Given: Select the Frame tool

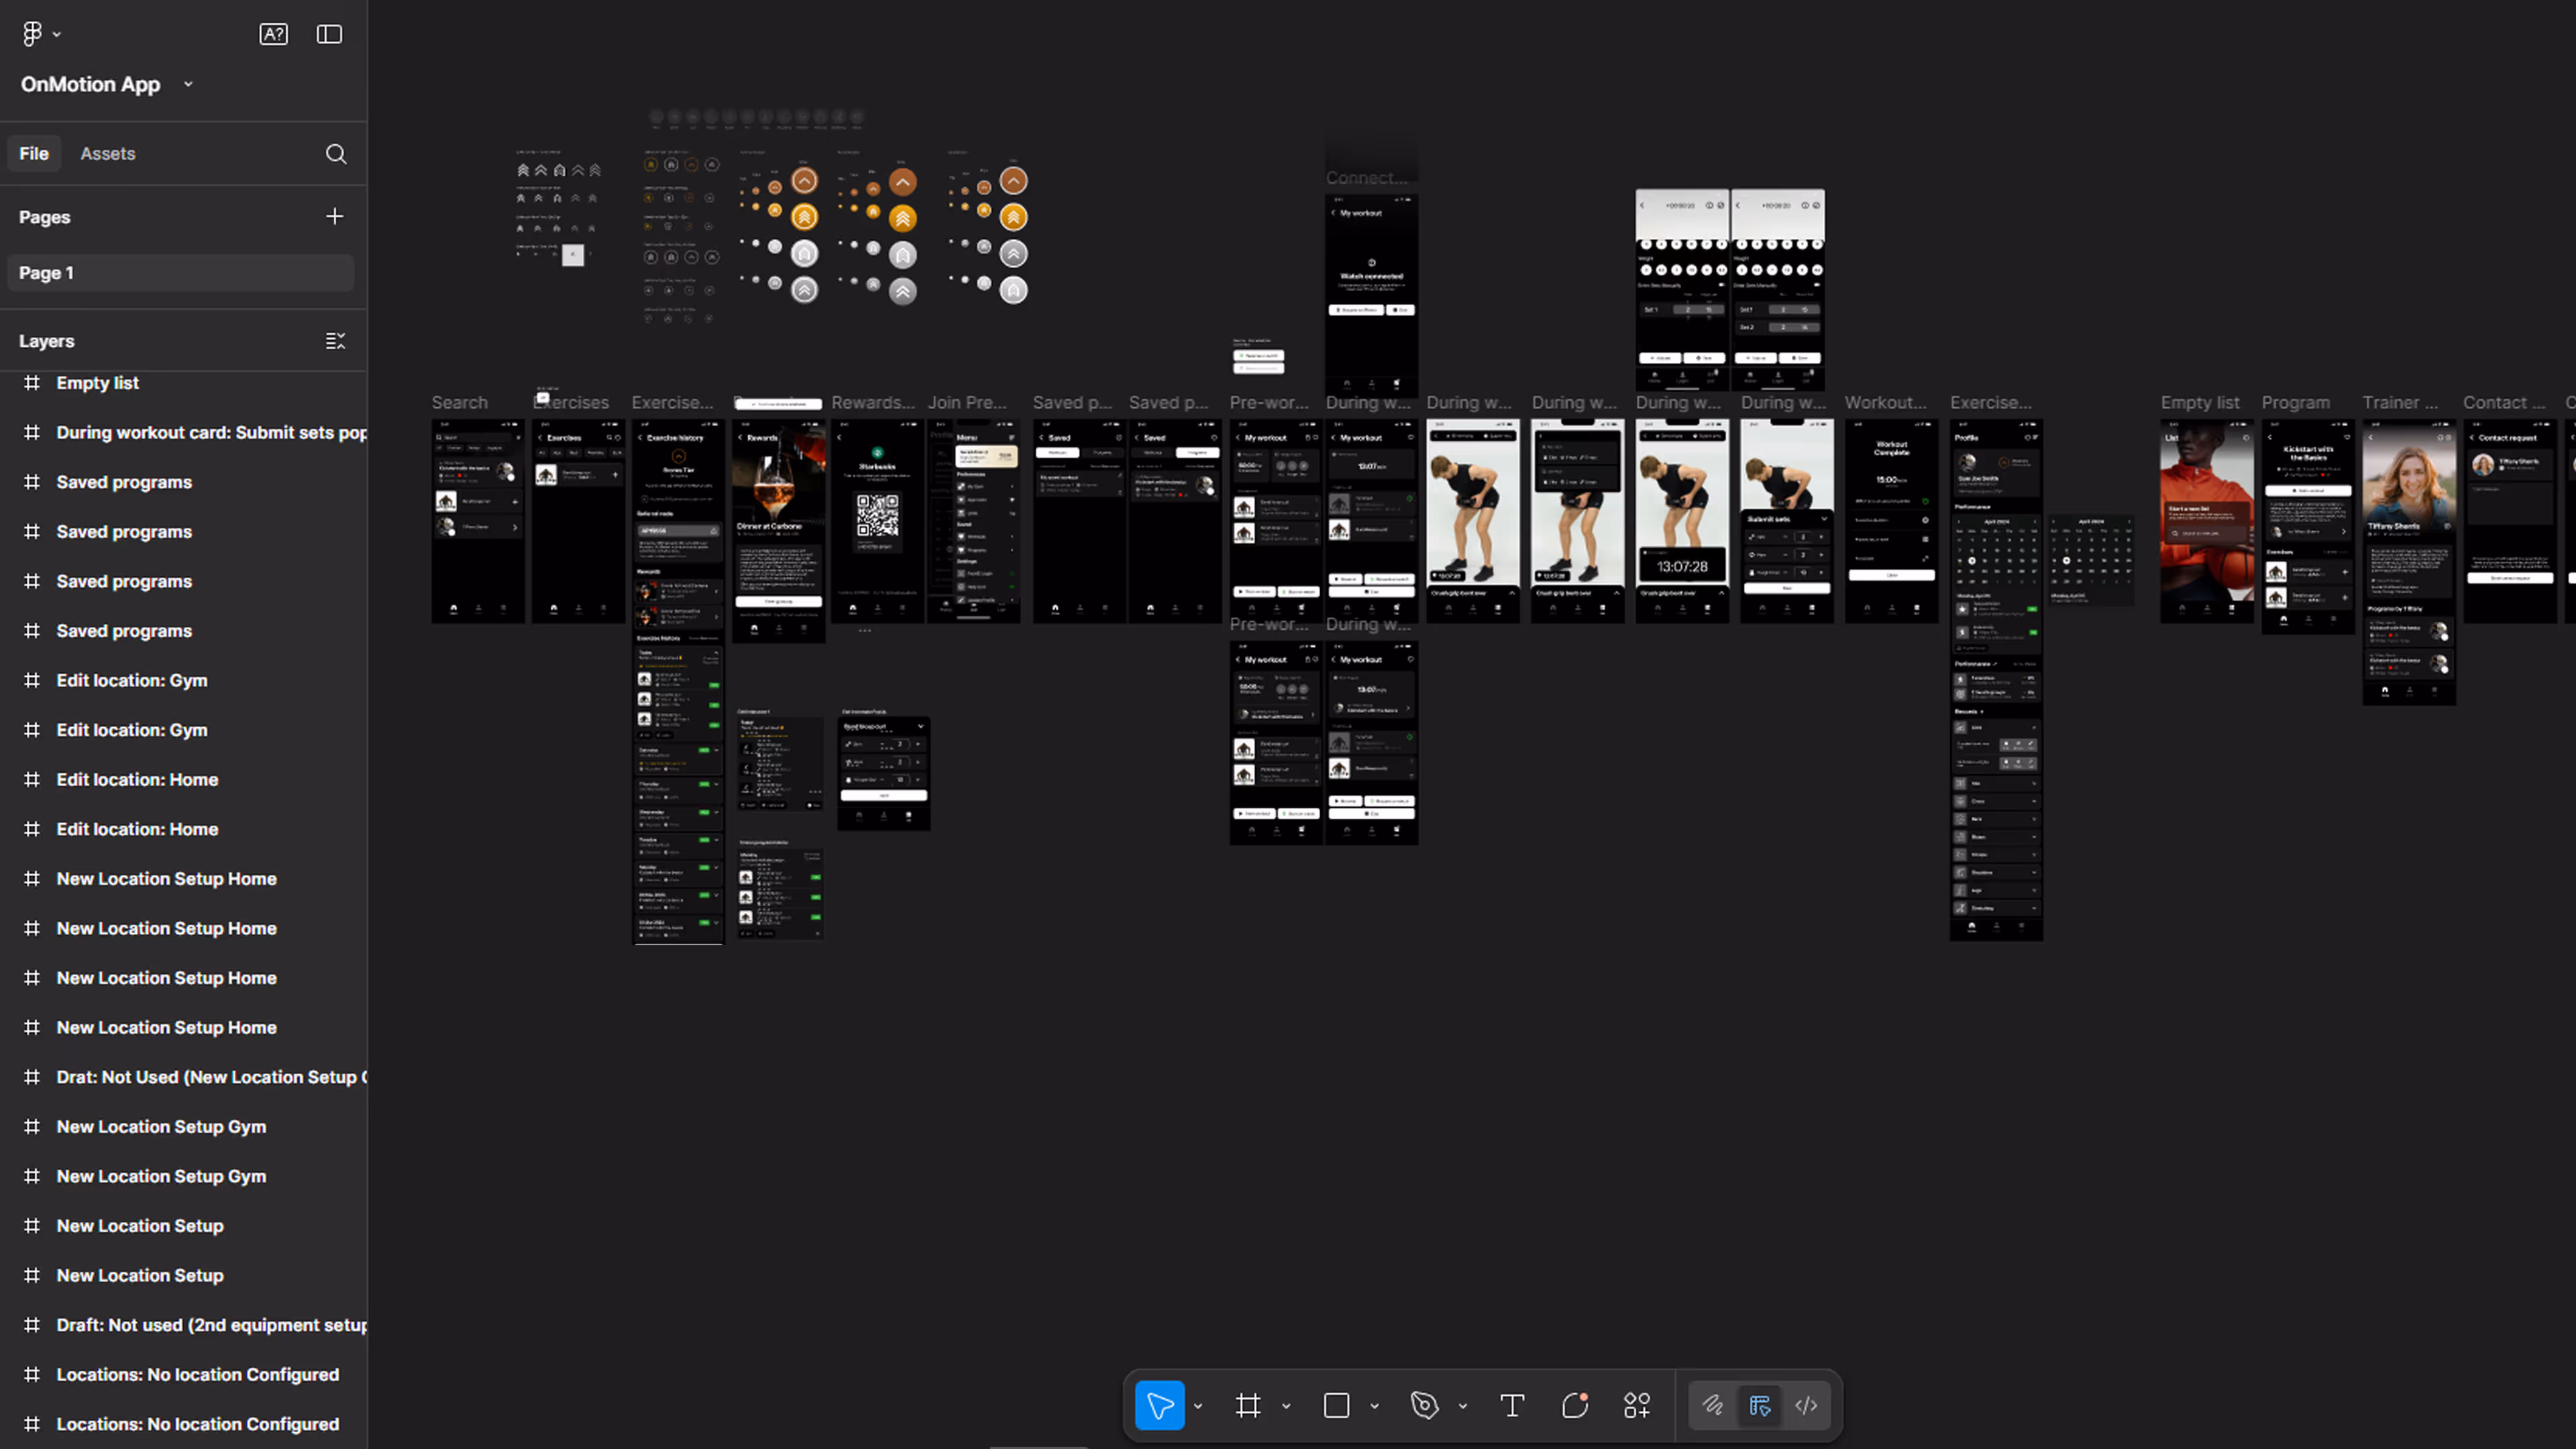Looking at the screenshot, I should [x=1247, y=1405].
